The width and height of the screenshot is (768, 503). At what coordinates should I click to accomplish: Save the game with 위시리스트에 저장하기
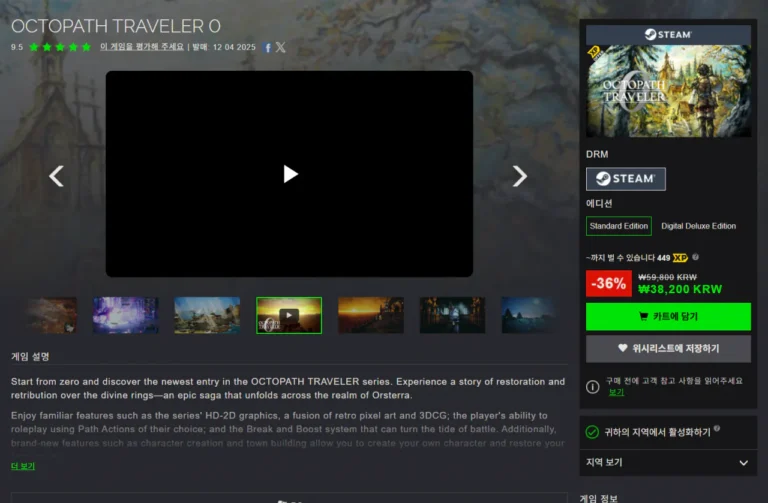(667, 348)
